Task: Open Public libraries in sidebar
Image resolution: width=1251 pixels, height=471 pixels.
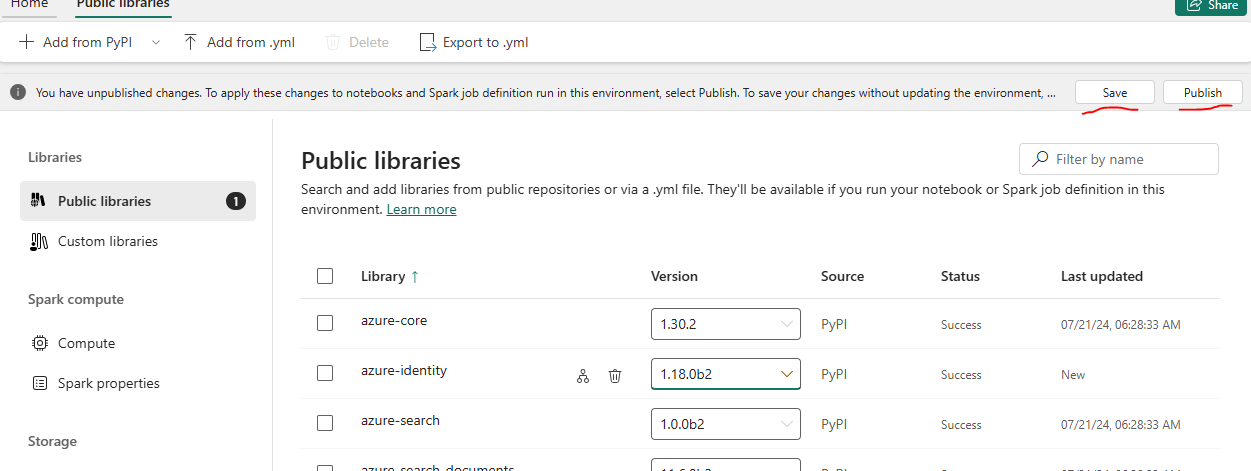Action: (138, 201)
